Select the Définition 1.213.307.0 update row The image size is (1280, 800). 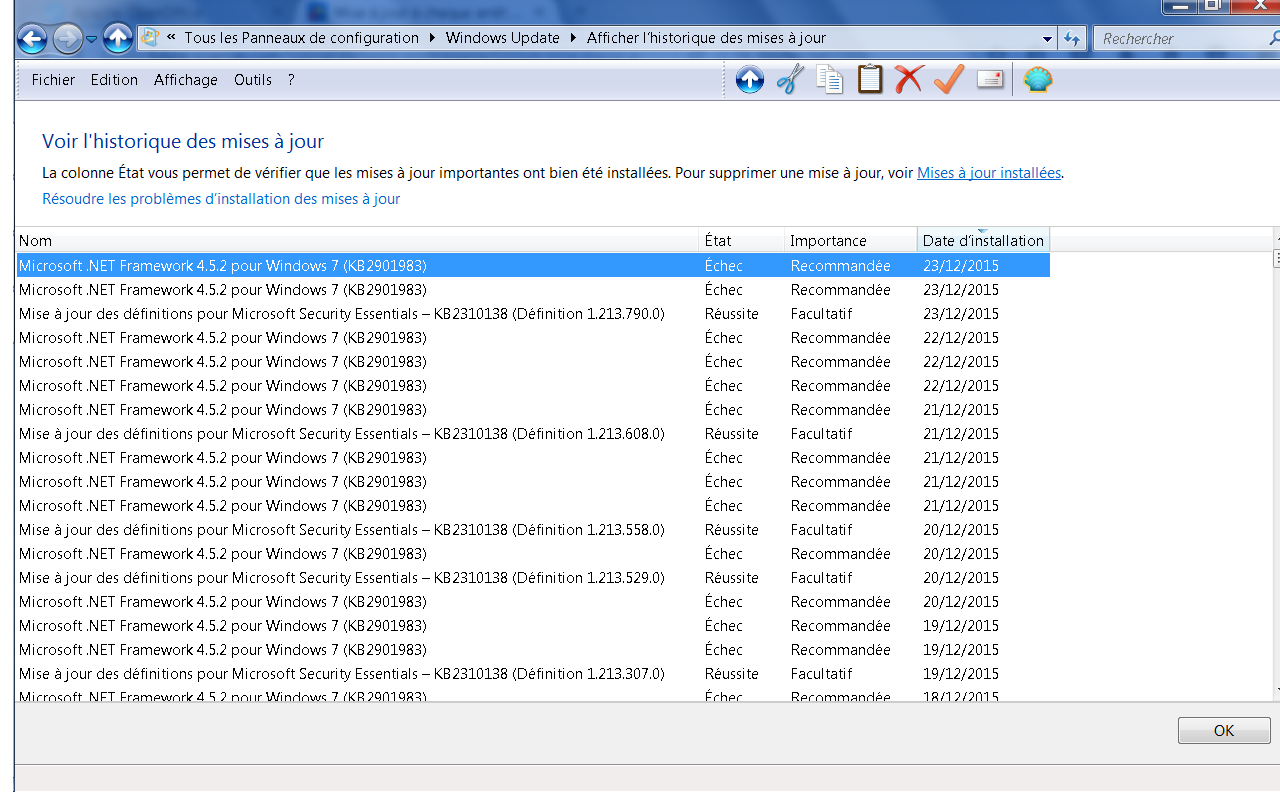pyautogui.click(x=533, y=674)
